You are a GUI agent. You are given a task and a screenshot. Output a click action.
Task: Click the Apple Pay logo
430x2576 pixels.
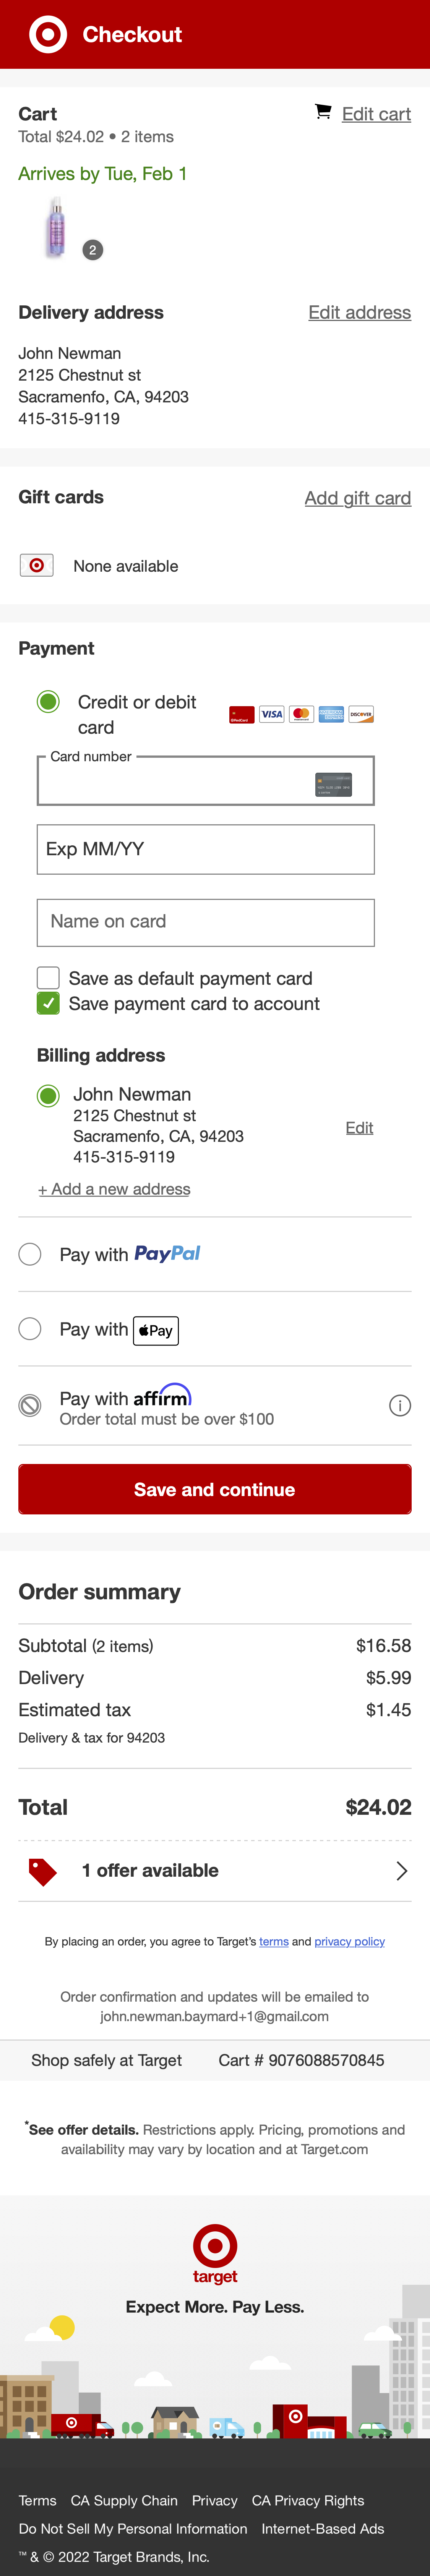tap(155, 1330)
